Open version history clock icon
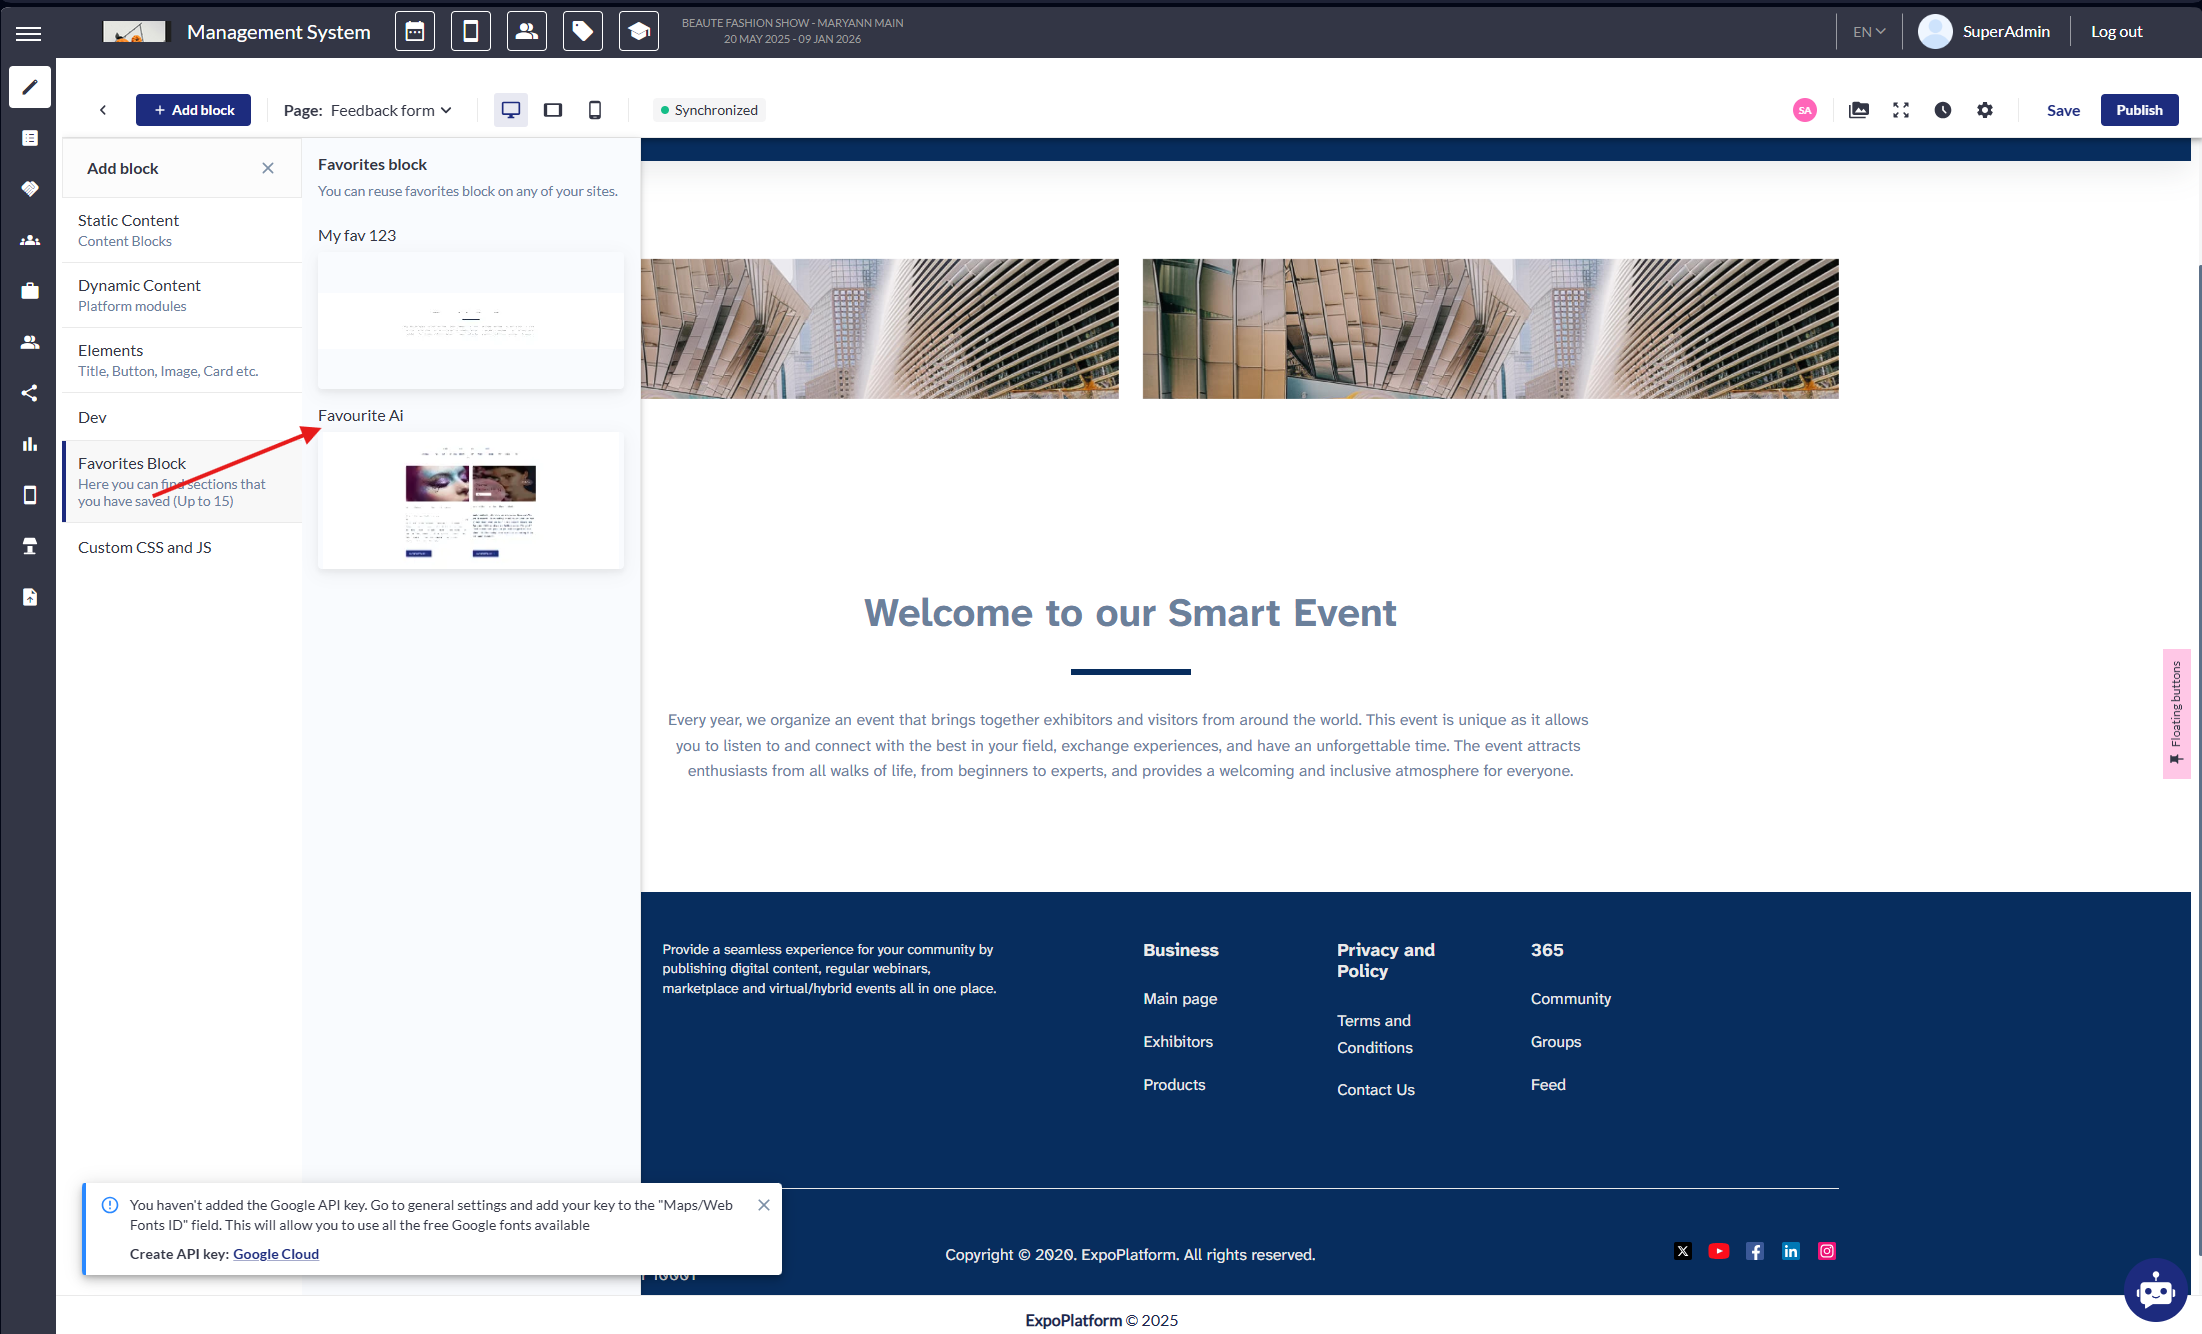The image size is (2202, 1334). point(1943,110)
